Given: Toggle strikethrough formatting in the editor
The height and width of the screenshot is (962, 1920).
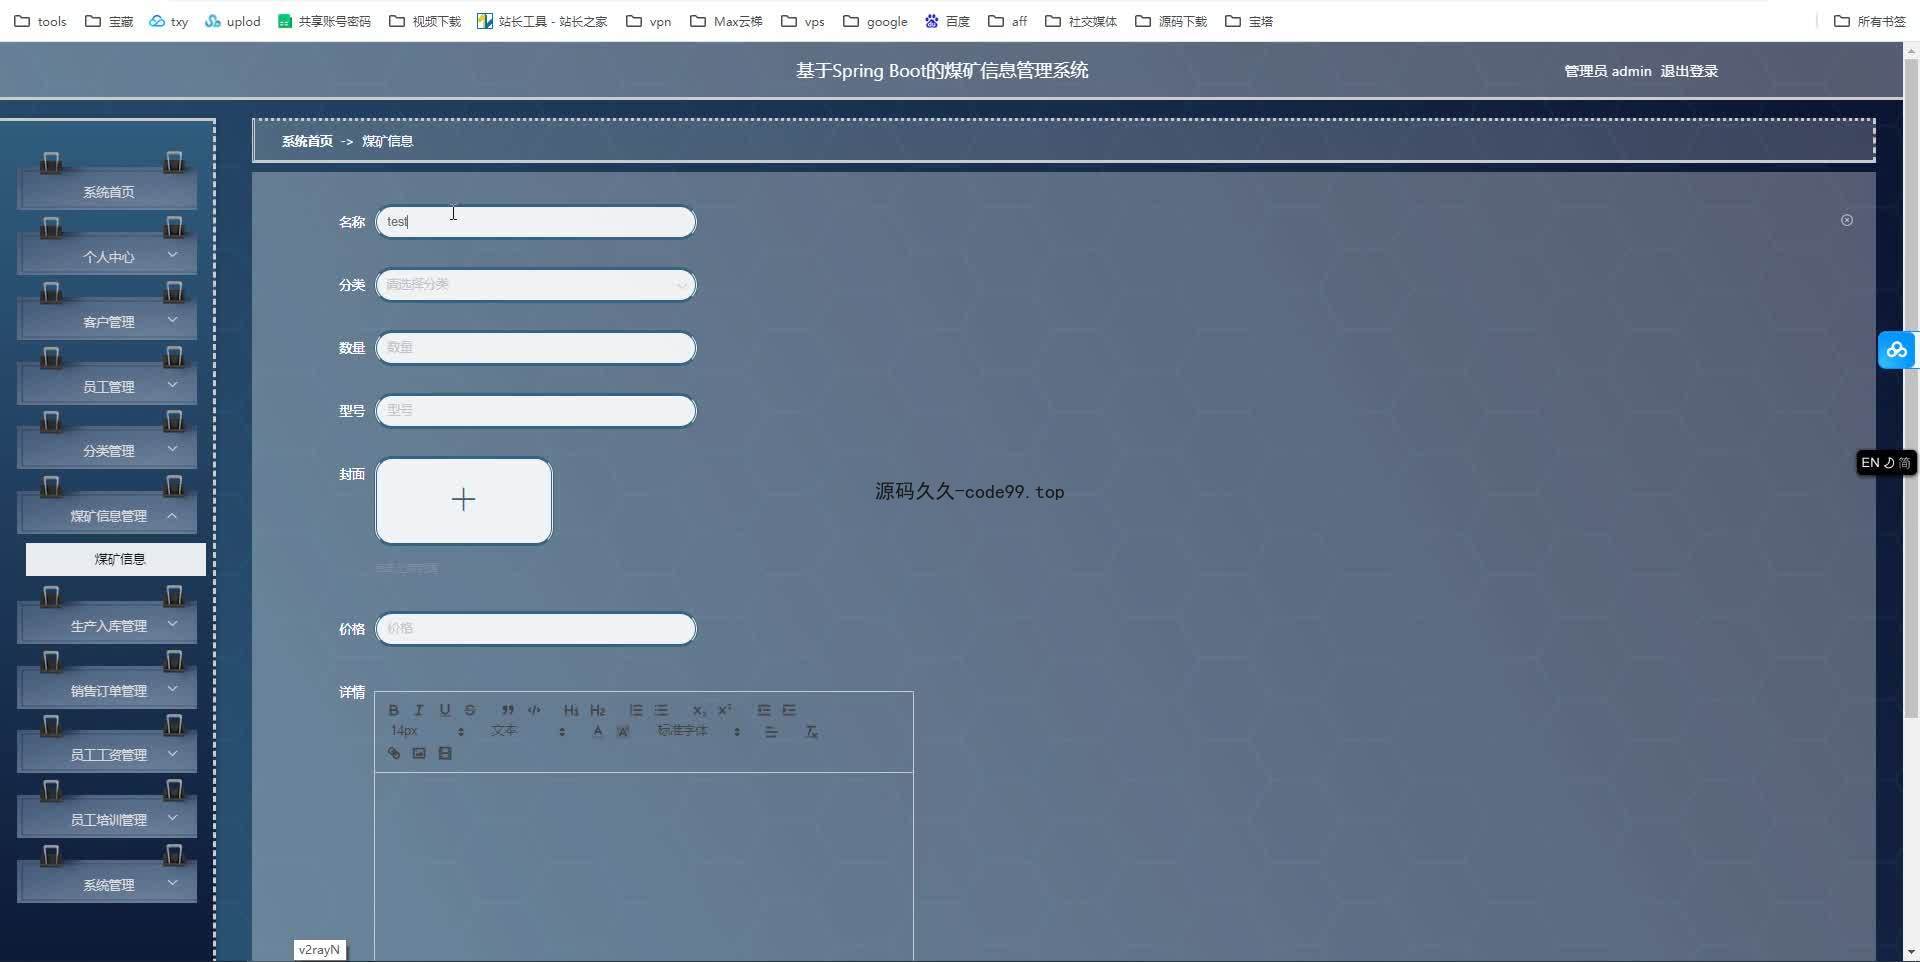Looking at the screenshot, I should (x=470, y=710).
